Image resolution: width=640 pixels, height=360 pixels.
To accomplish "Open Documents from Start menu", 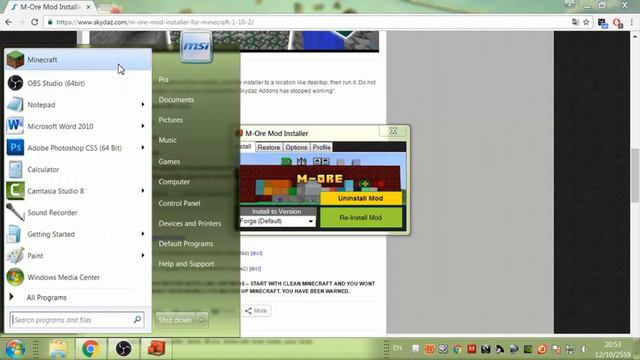I will click(x=176, y=100).
